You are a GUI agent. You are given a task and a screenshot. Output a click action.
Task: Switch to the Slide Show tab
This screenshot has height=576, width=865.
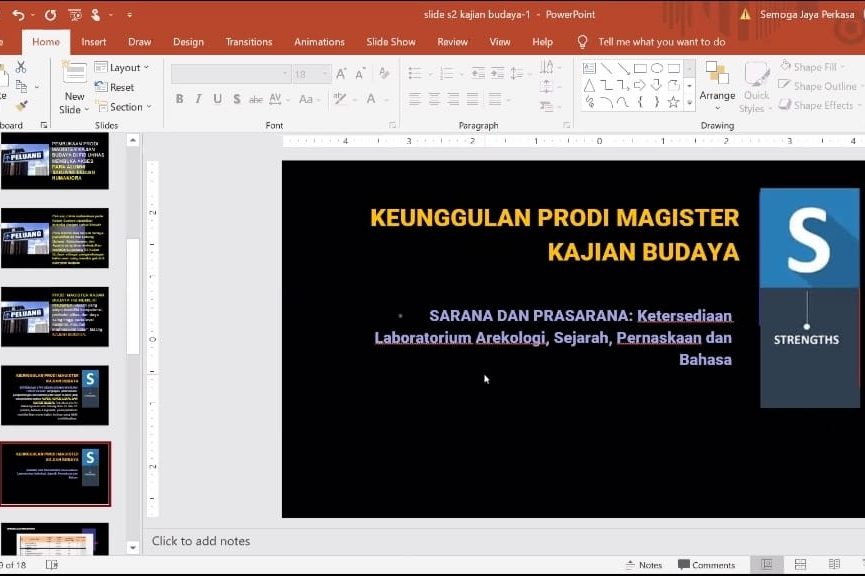(390, 42)
